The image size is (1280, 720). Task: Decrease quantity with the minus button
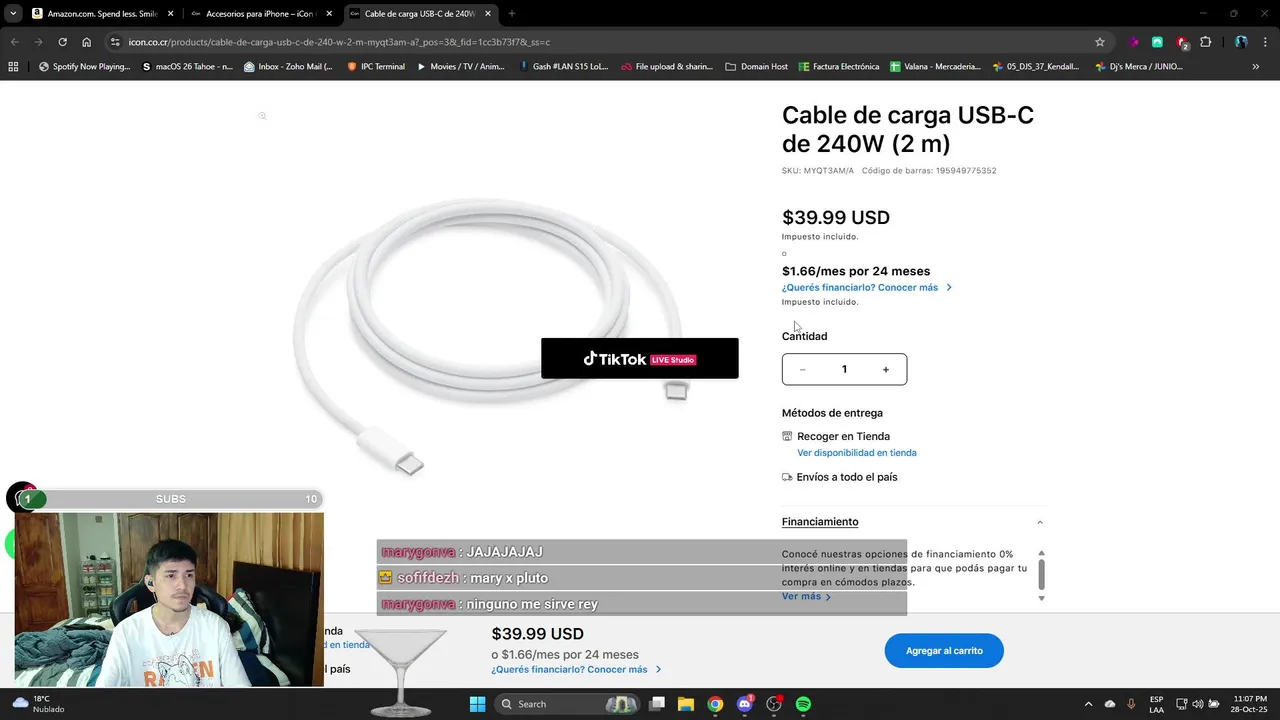pyautogui.click(x=802, y=369)
